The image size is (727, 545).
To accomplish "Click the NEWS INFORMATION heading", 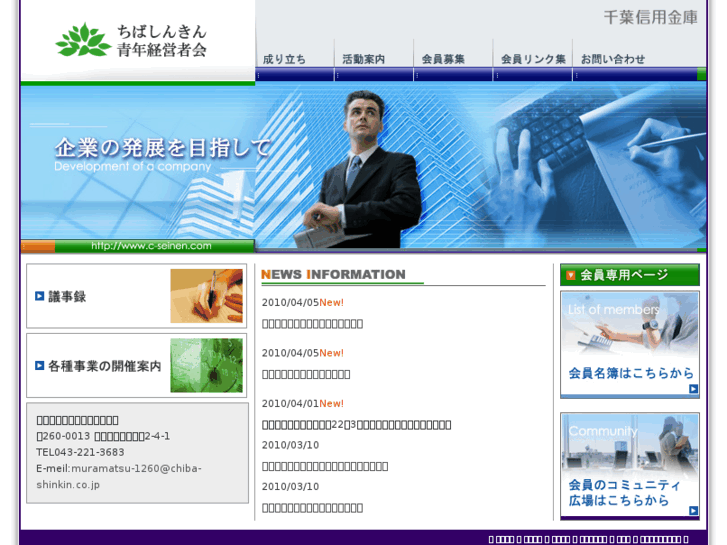I will pos(333,274).
